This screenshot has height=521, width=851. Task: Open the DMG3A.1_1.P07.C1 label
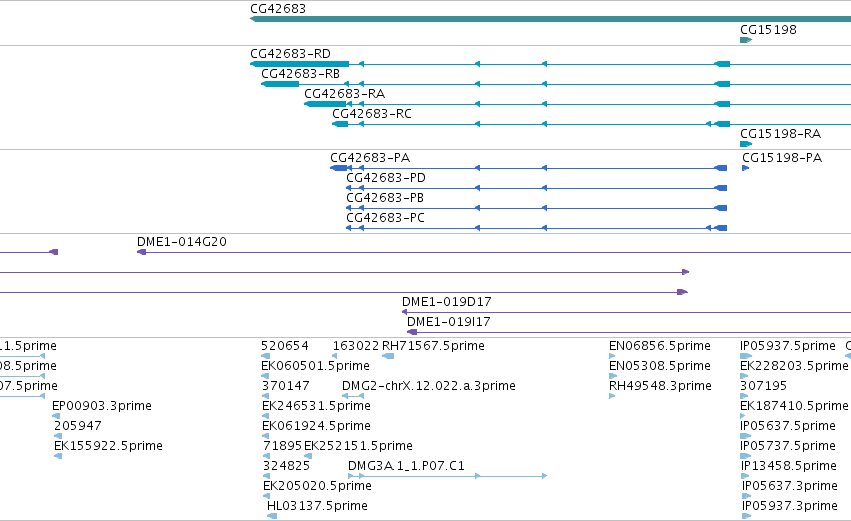point(407,467)
